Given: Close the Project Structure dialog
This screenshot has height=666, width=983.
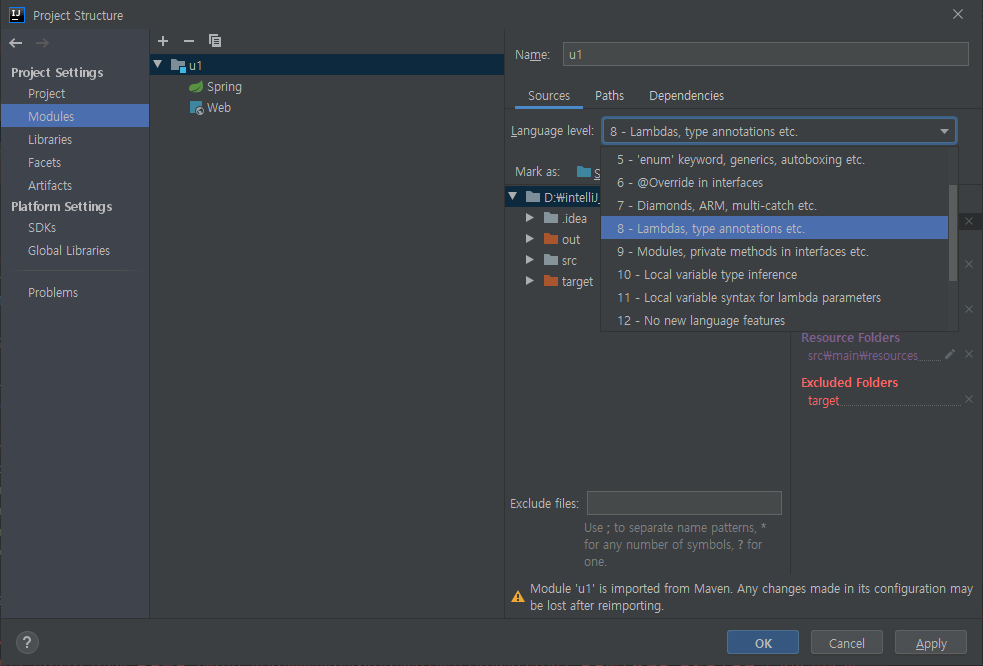Looking at the screenshot, I should click(958, 14).
